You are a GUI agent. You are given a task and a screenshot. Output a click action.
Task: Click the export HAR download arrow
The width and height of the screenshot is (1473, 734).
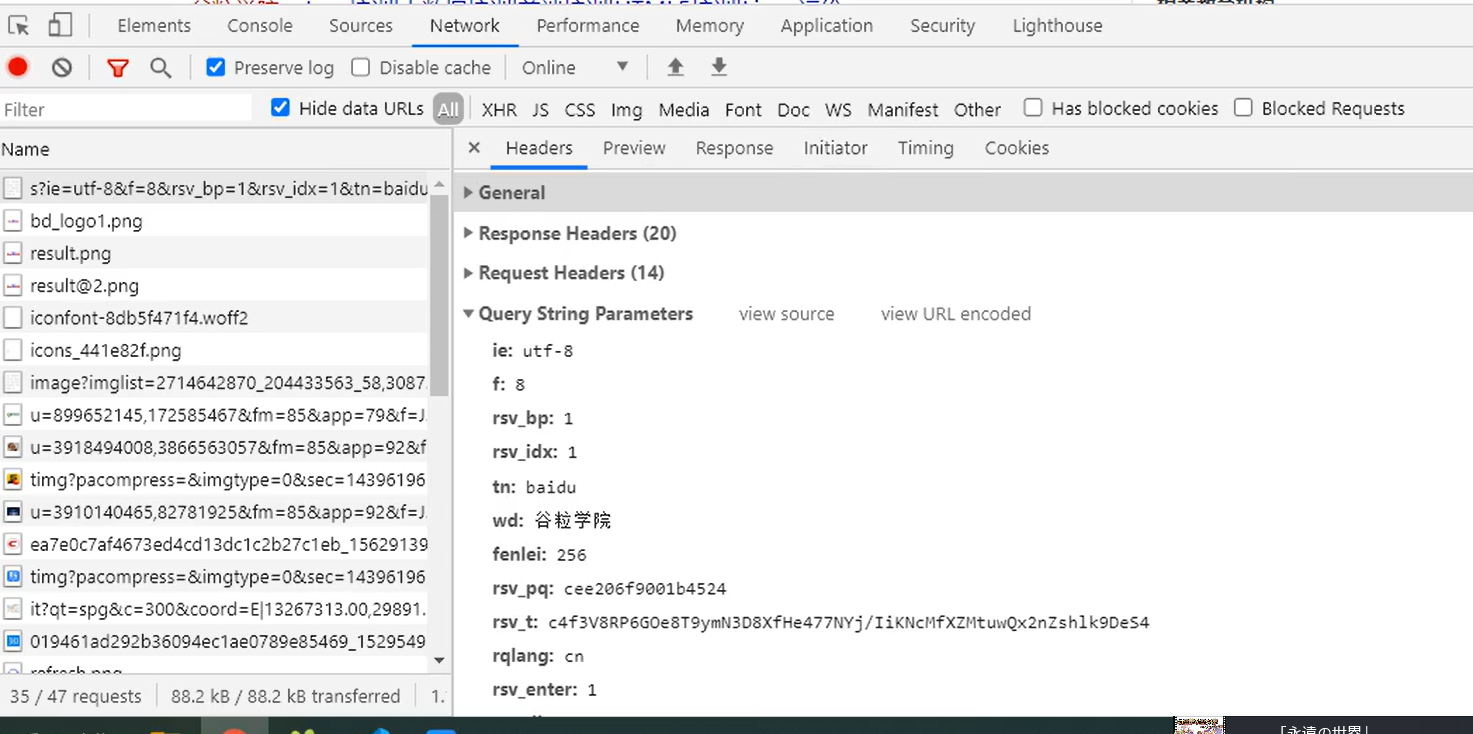[719, 68]
